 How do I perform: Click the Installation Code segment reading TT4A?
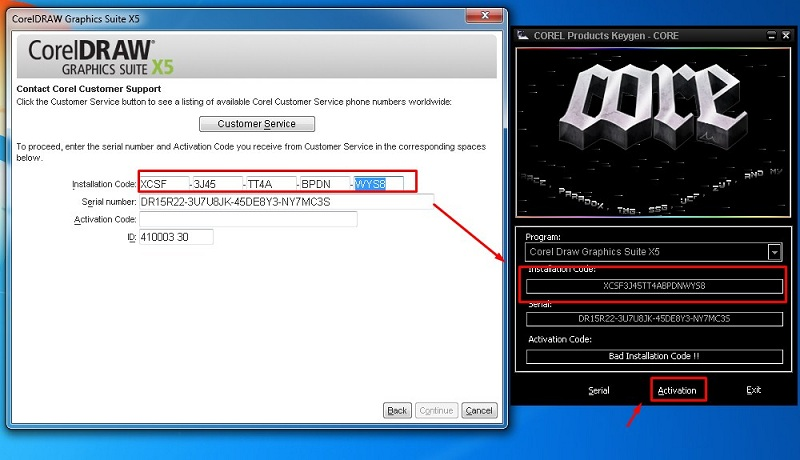point(271,183)
